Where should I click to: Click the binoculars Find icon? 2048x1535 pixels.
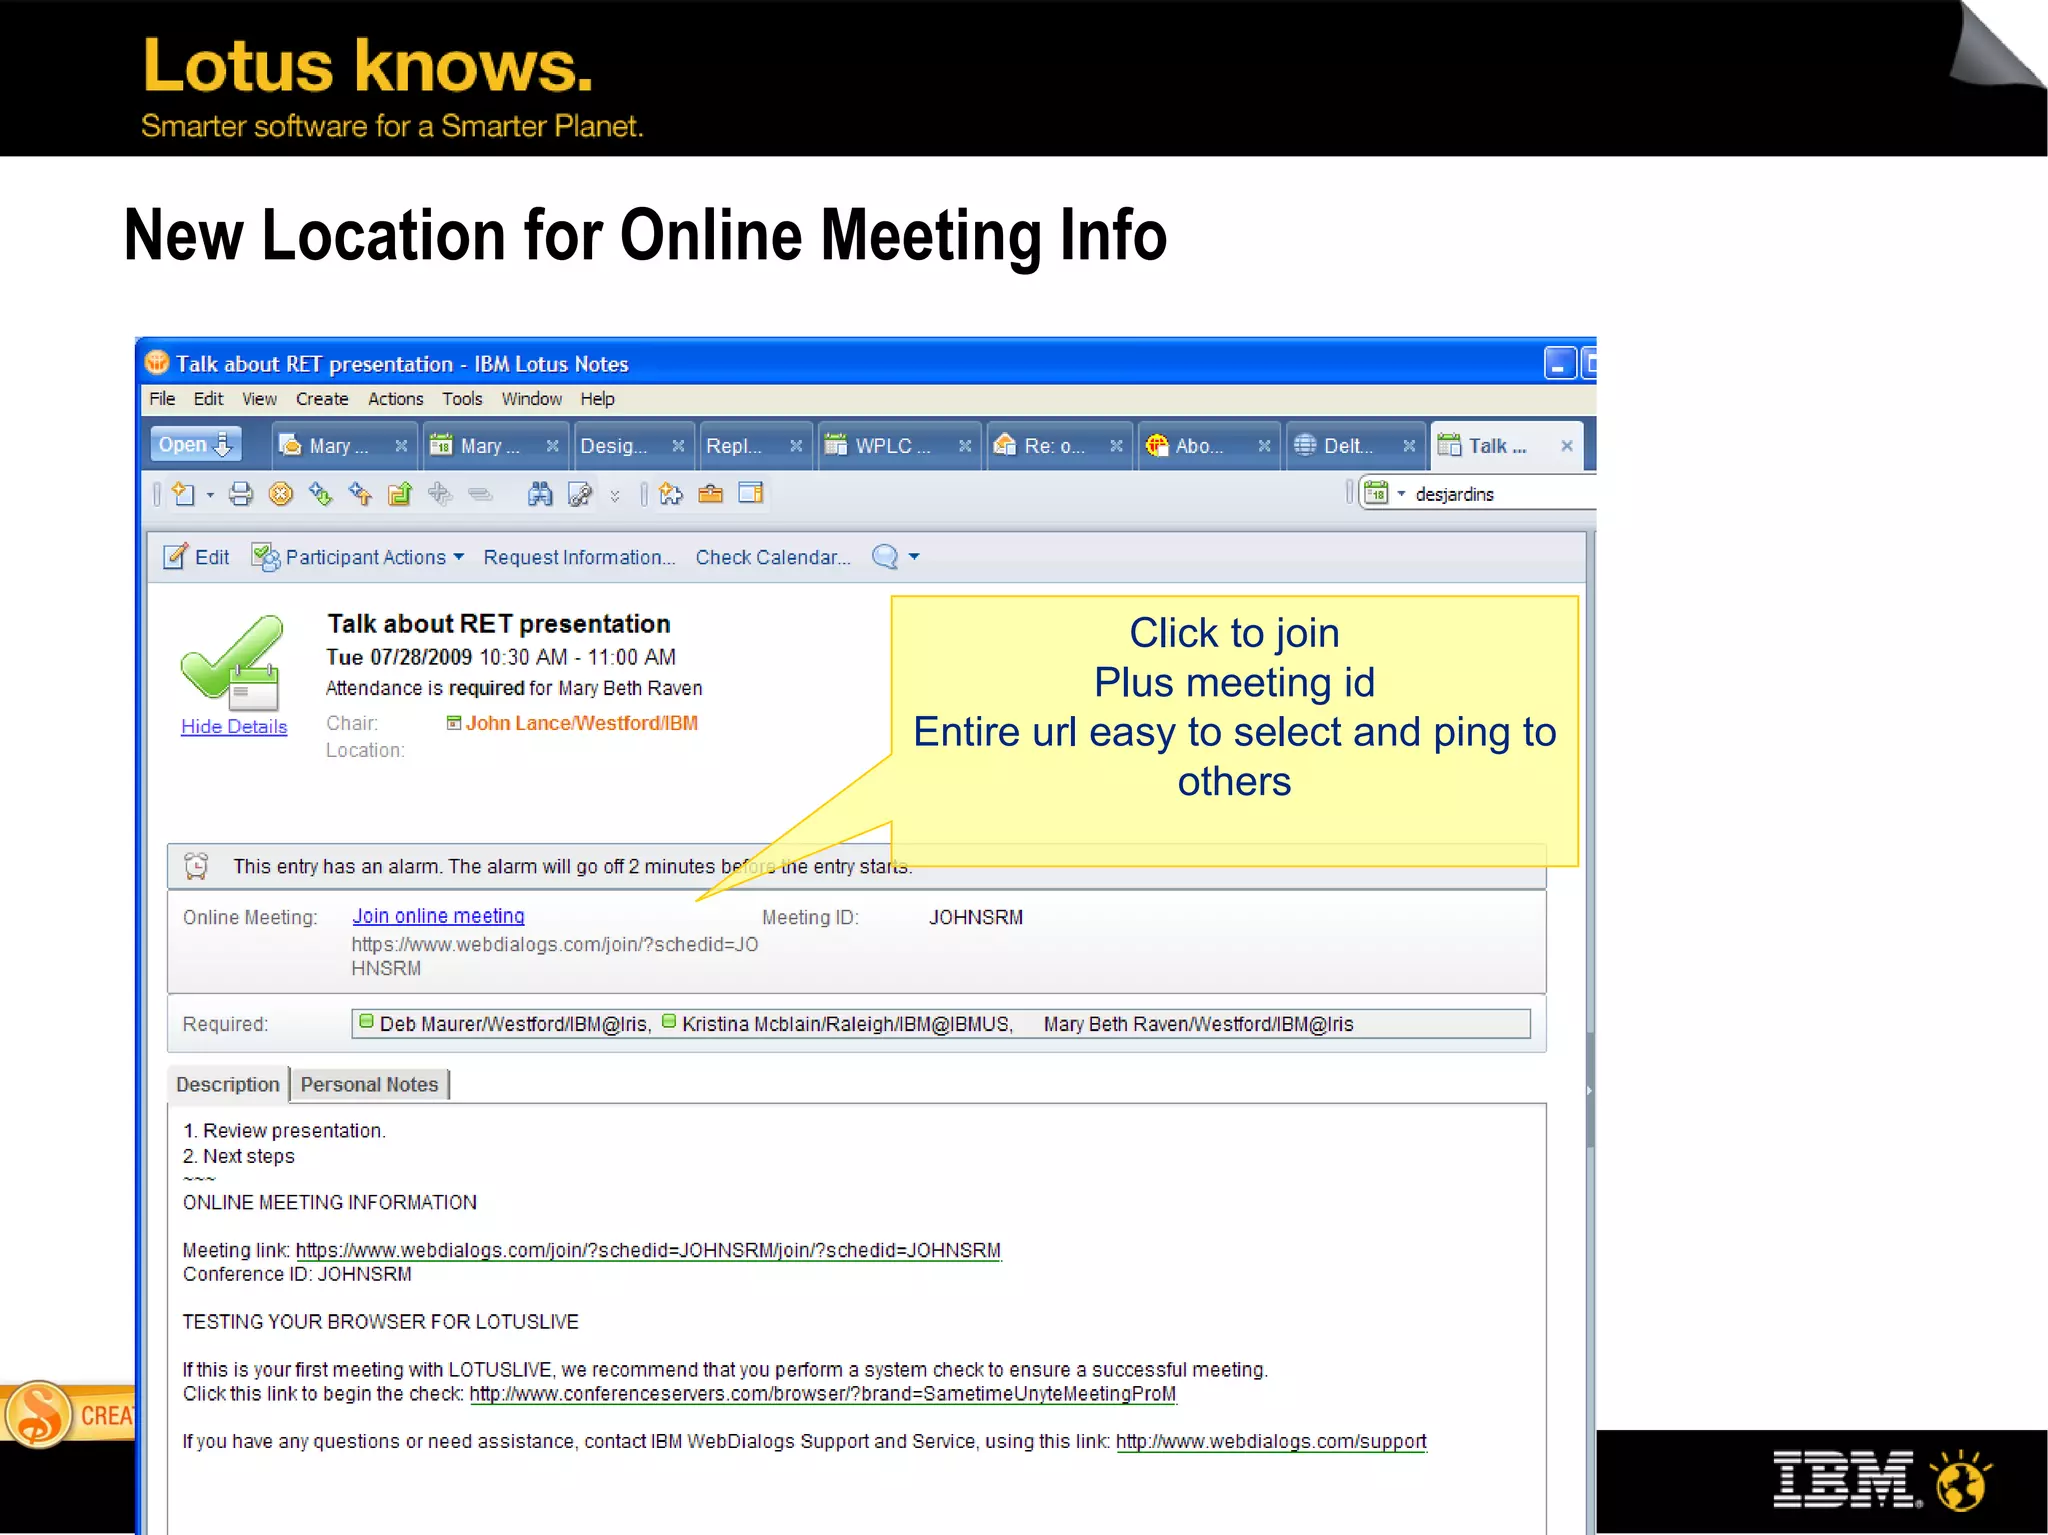pos(540,494)
